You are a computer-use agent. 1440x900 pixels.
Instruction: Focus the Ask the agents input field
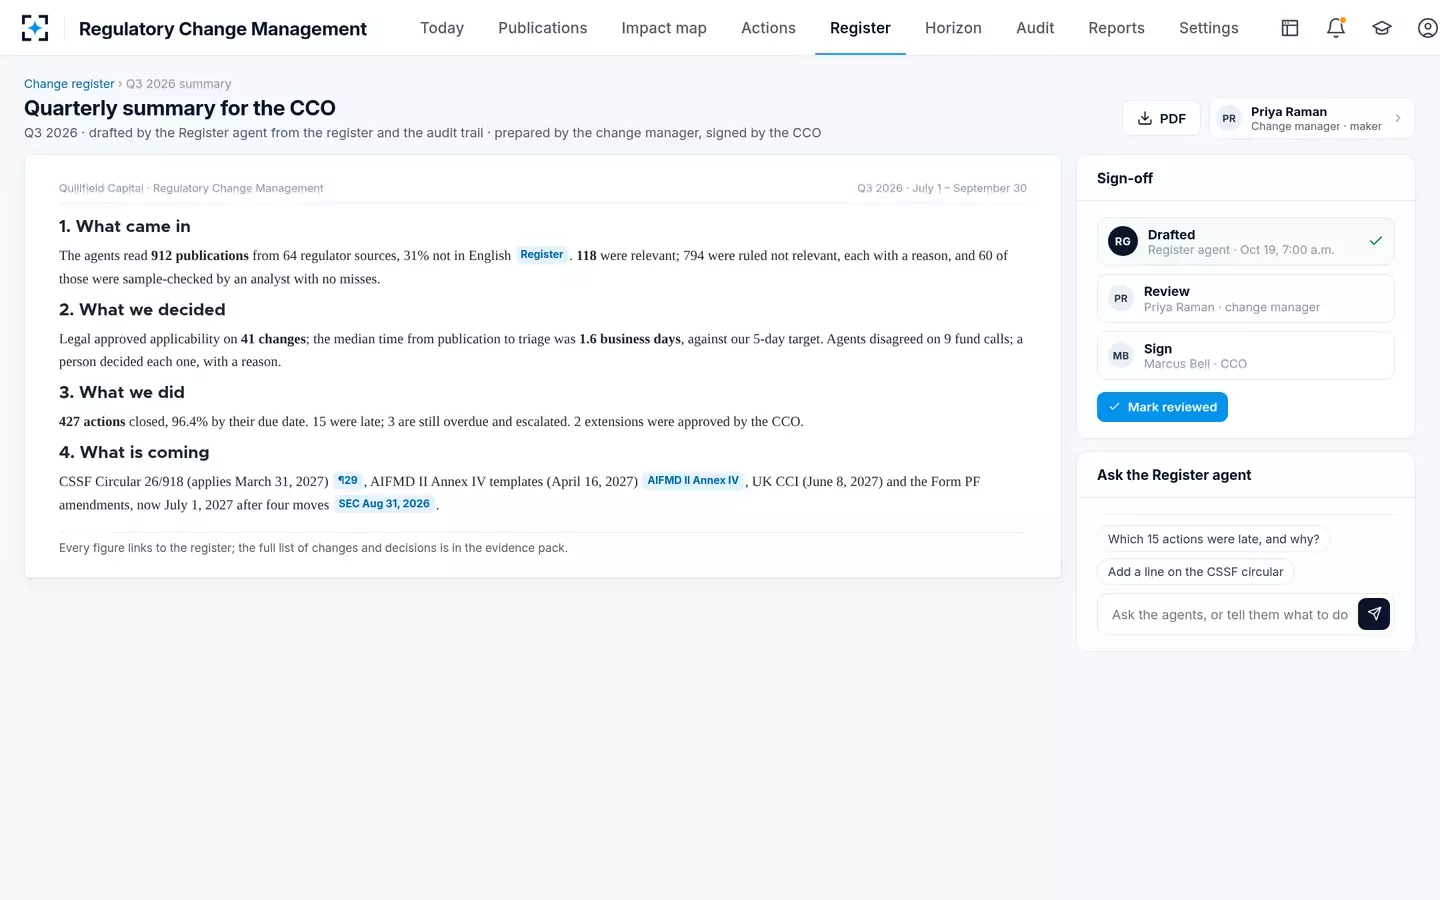(x=1229, y=615)
